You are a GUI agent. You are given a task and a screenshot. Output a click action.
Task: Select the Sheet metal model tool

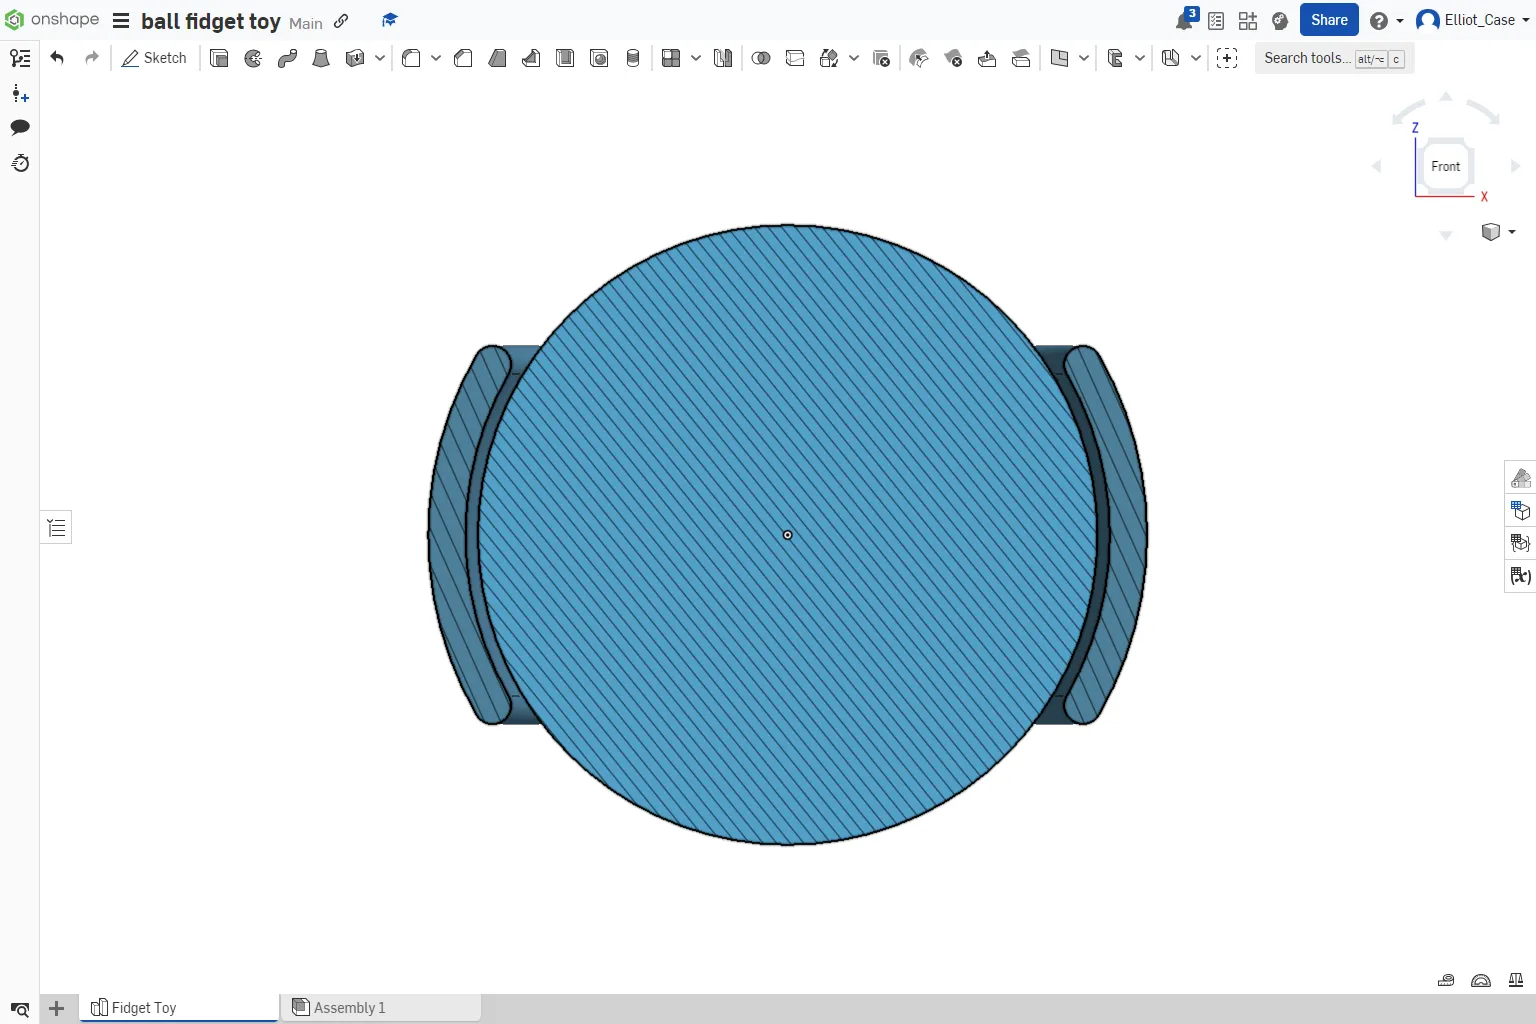tap(1171, 58)
